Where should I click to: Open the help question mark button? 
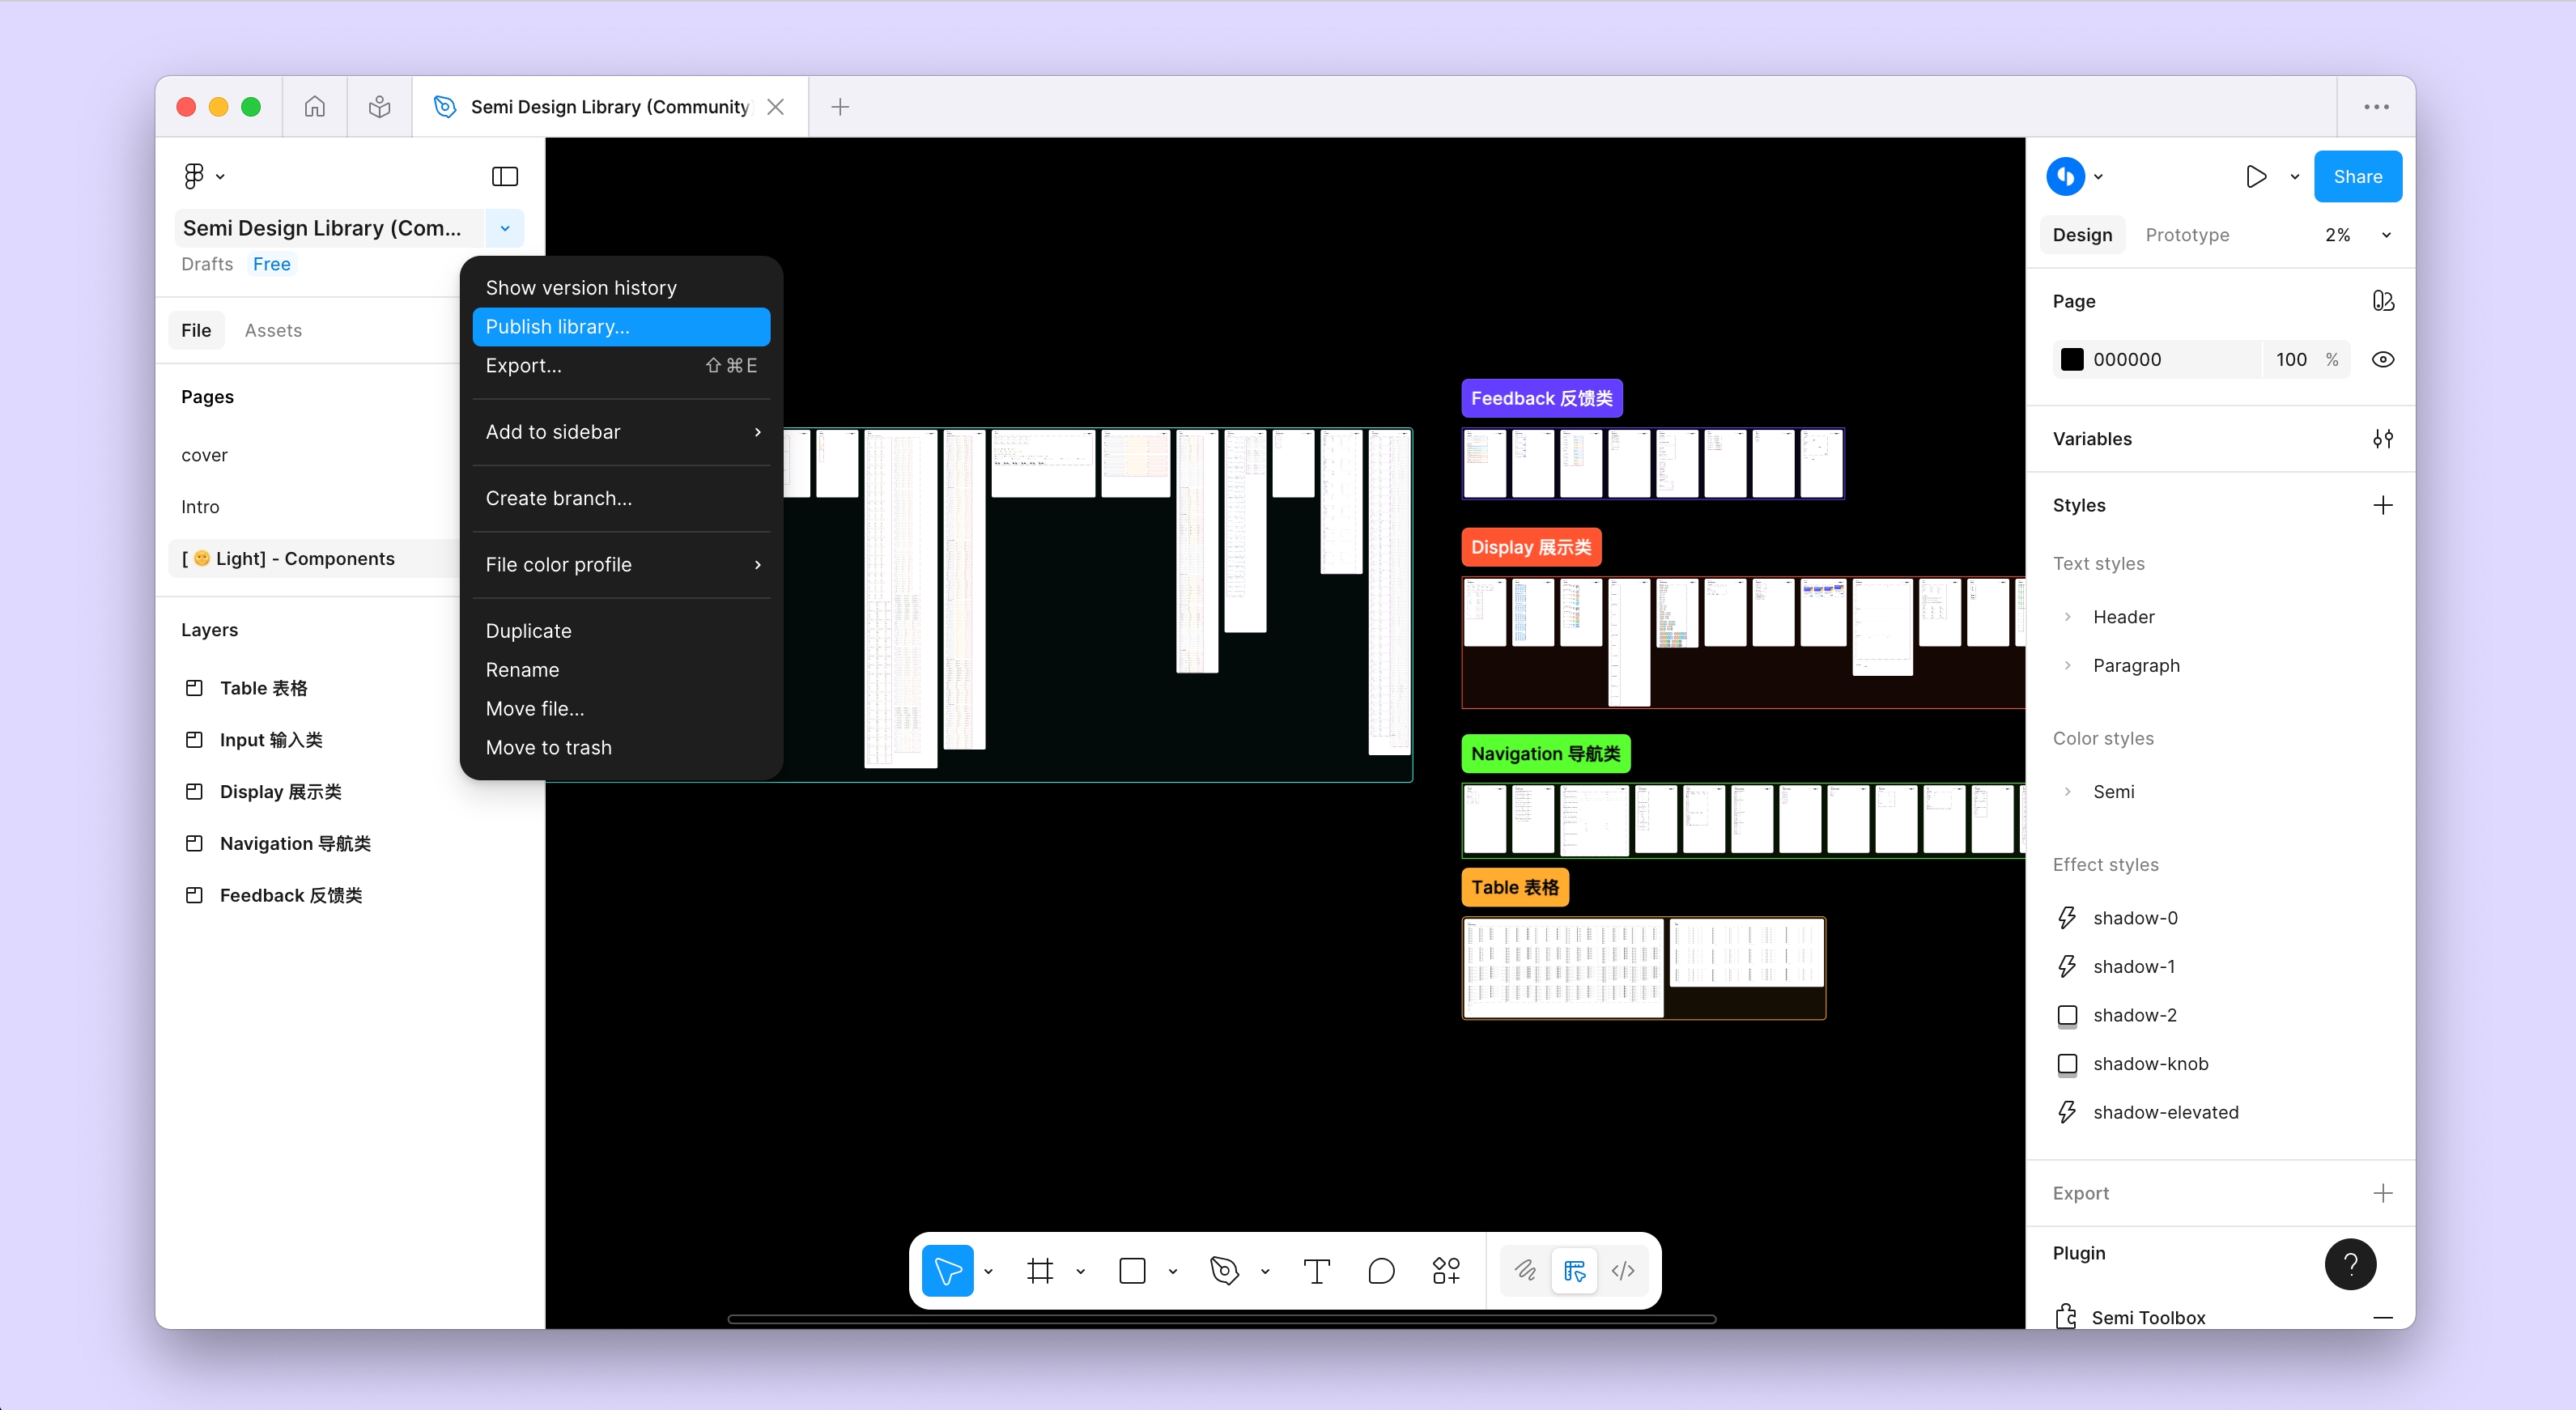click(x=2350, y=1264)
